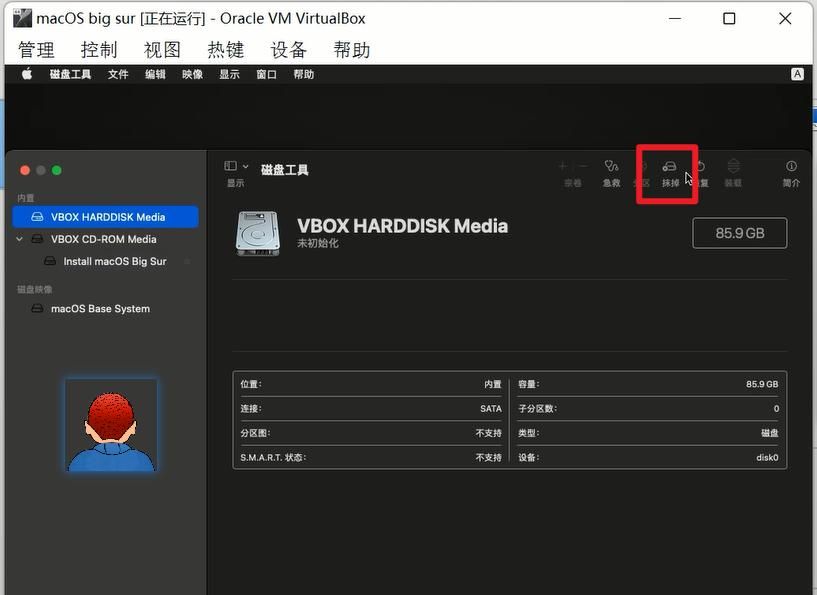Open VirtualBox 设备 menu

[288, 50]
